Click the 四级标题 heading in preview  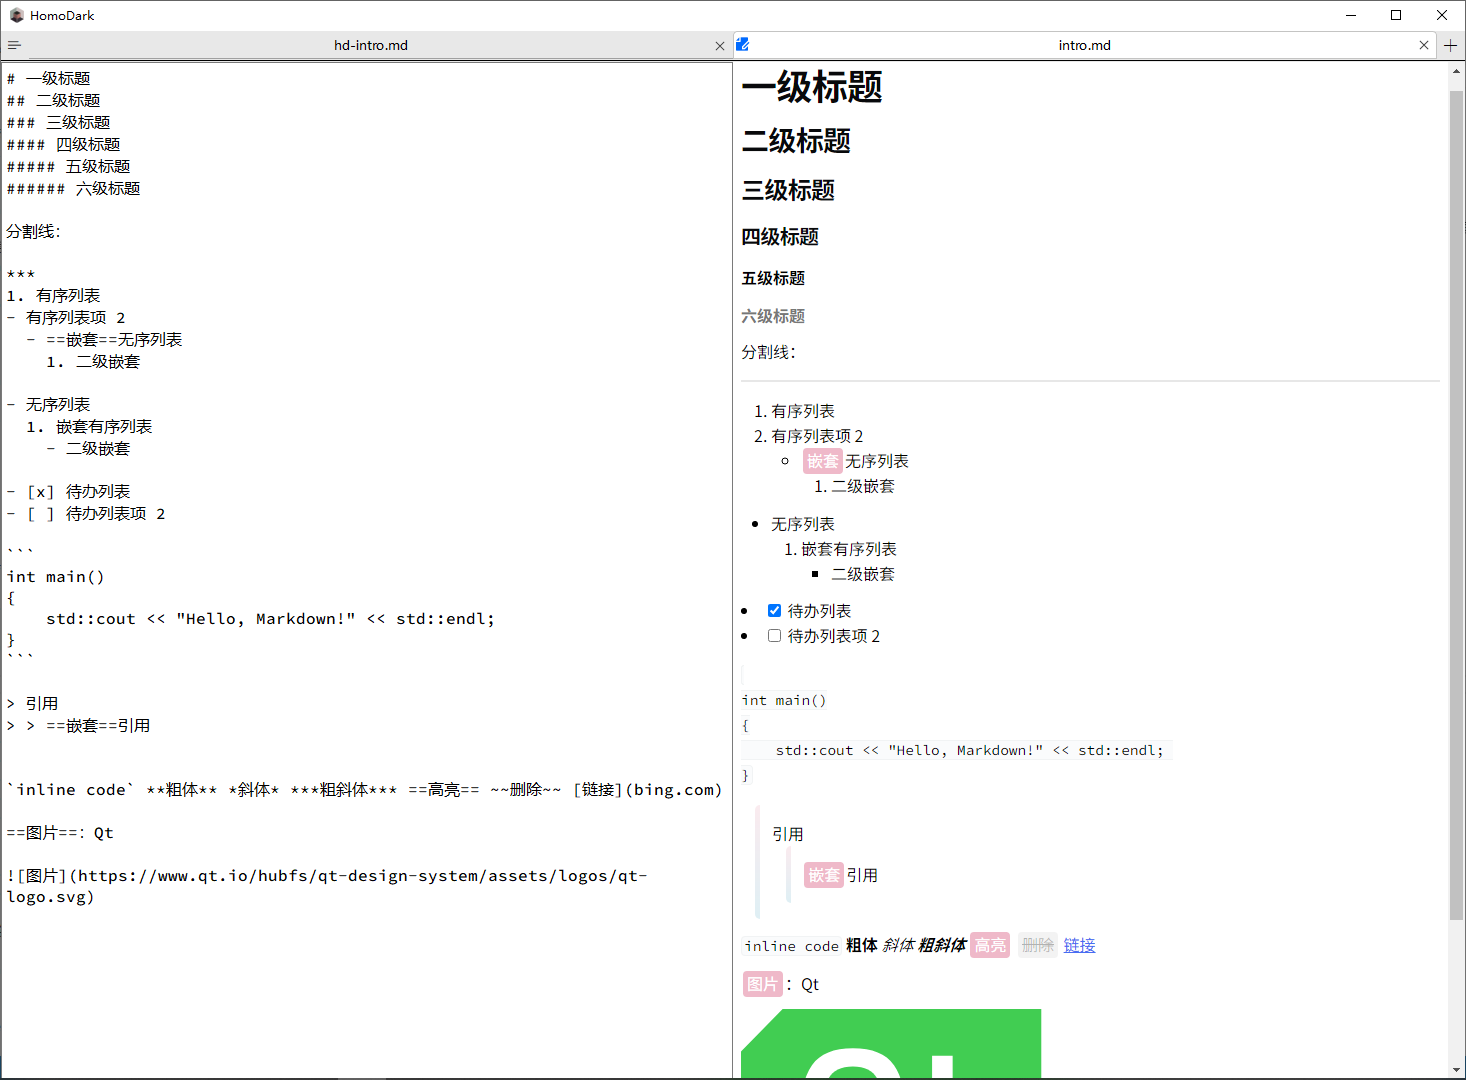[780, 237]
